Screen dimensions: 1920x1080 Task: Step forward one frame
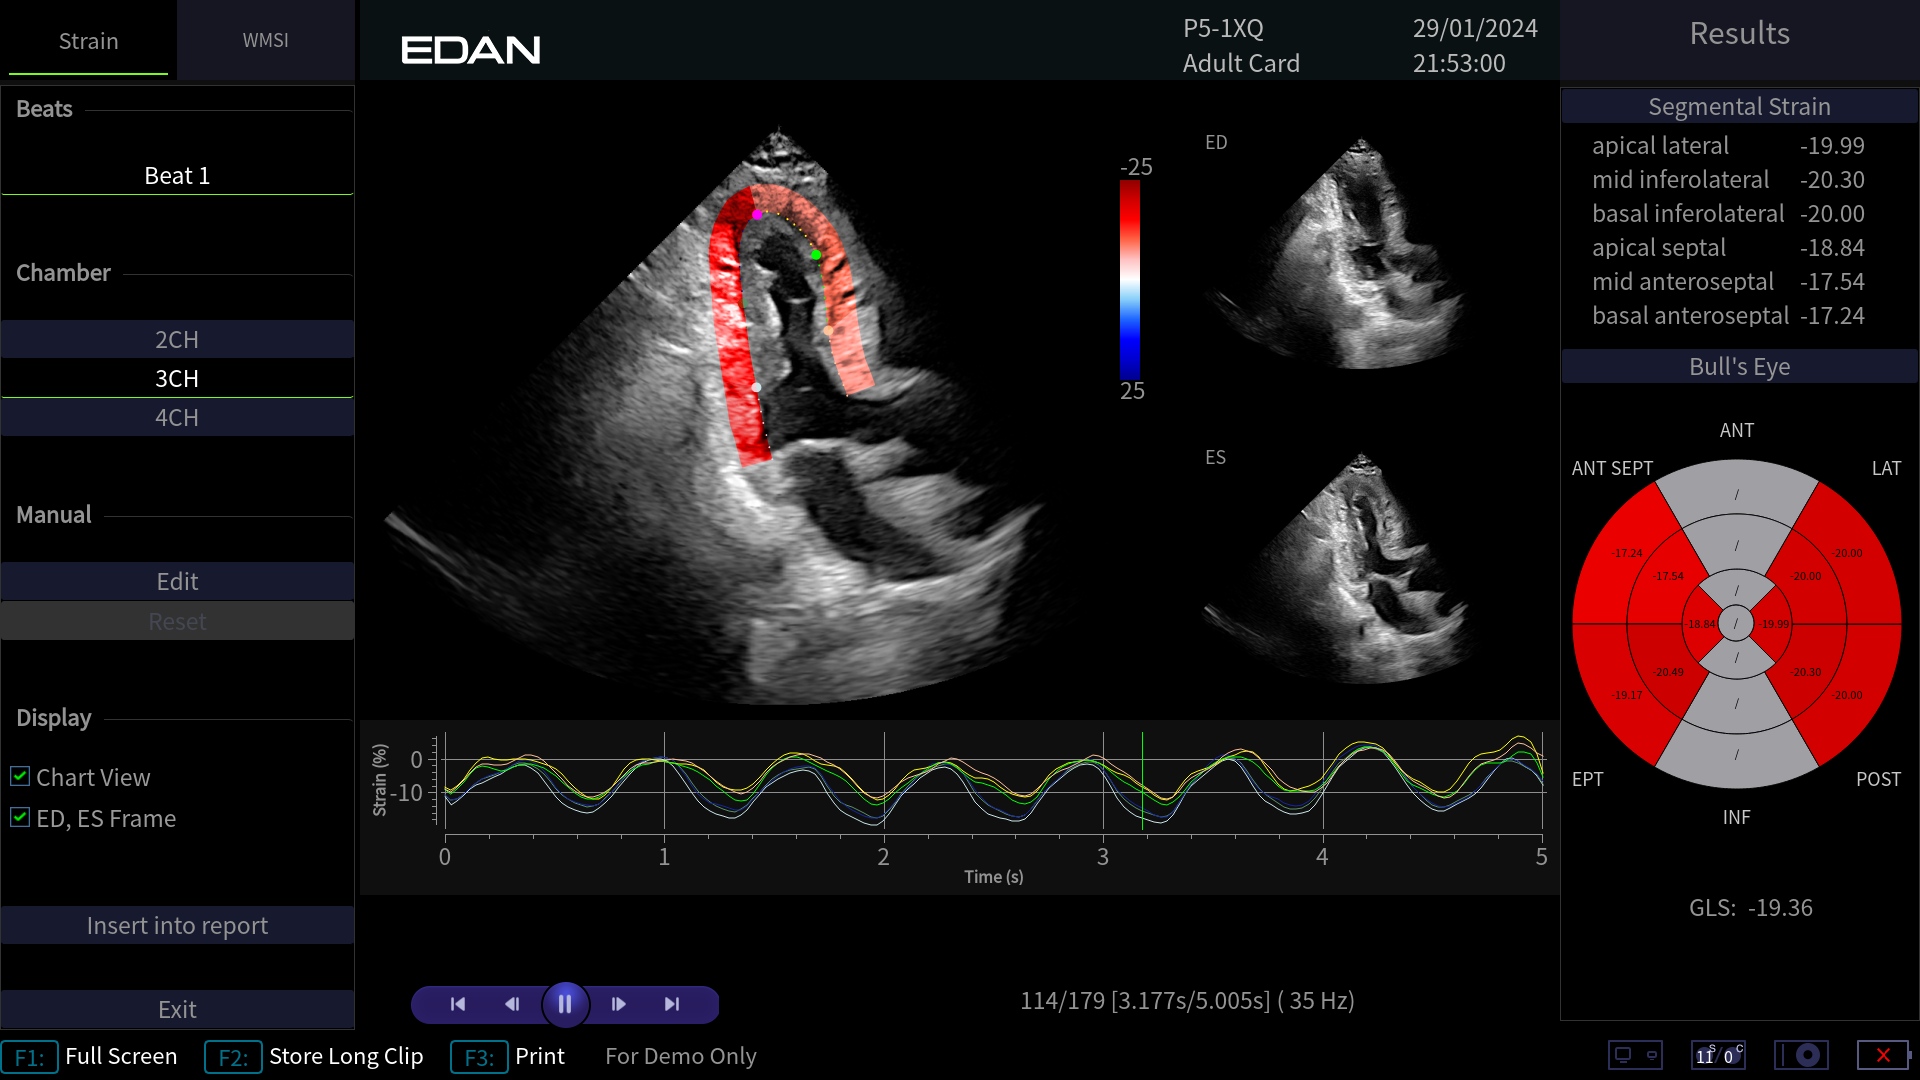618,1004
